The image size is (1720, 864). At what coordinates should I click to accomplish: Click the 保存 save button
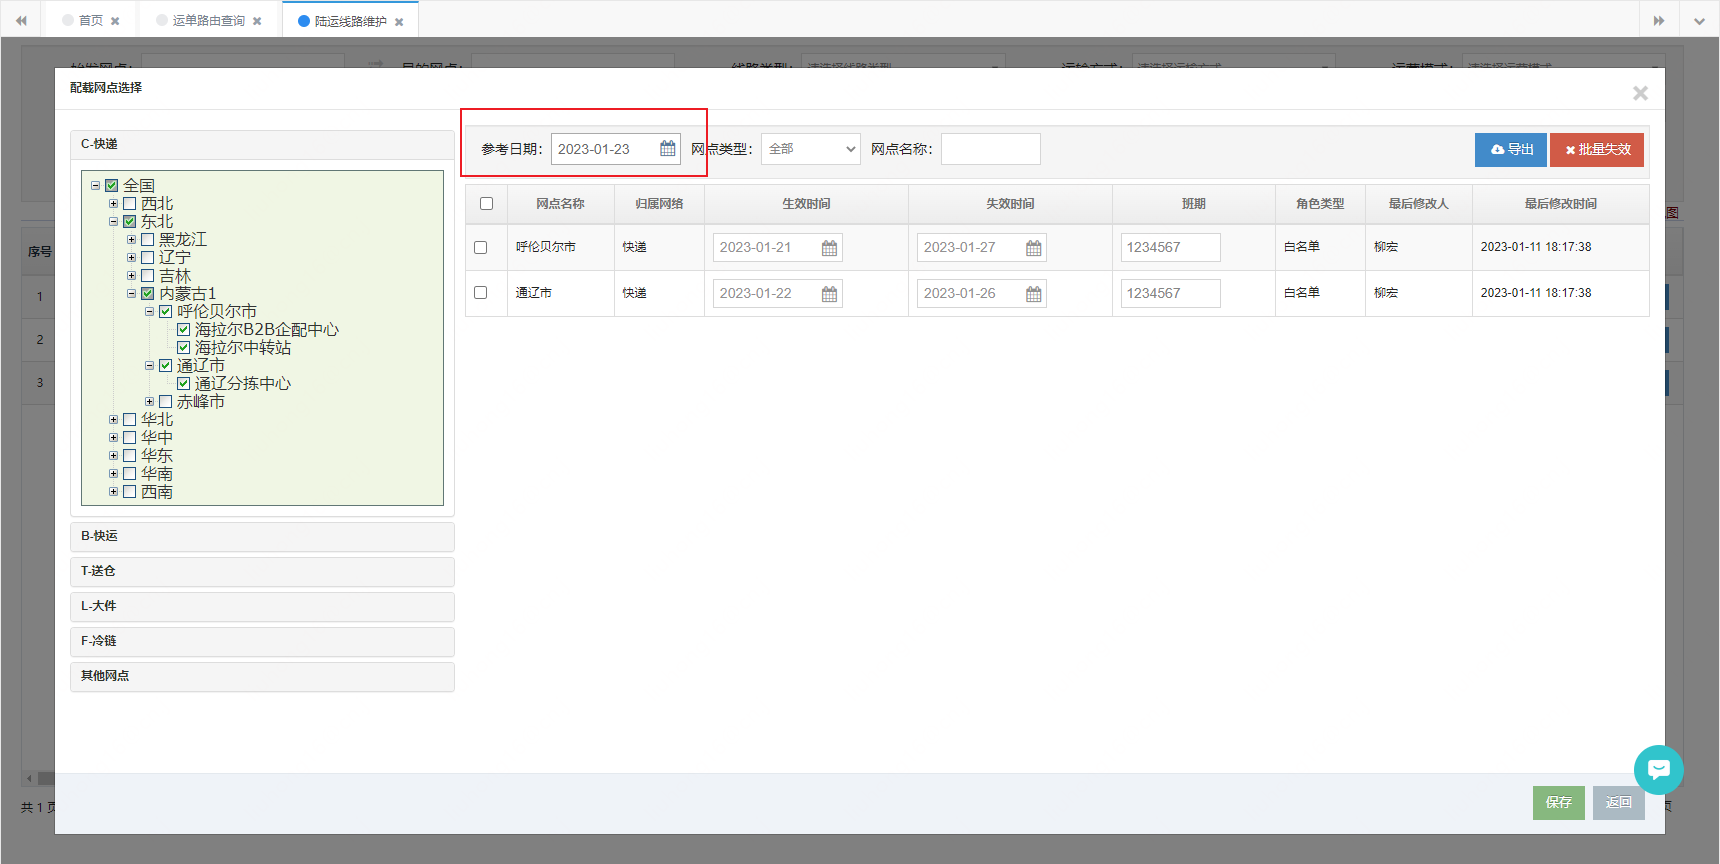pos(1559,803)
